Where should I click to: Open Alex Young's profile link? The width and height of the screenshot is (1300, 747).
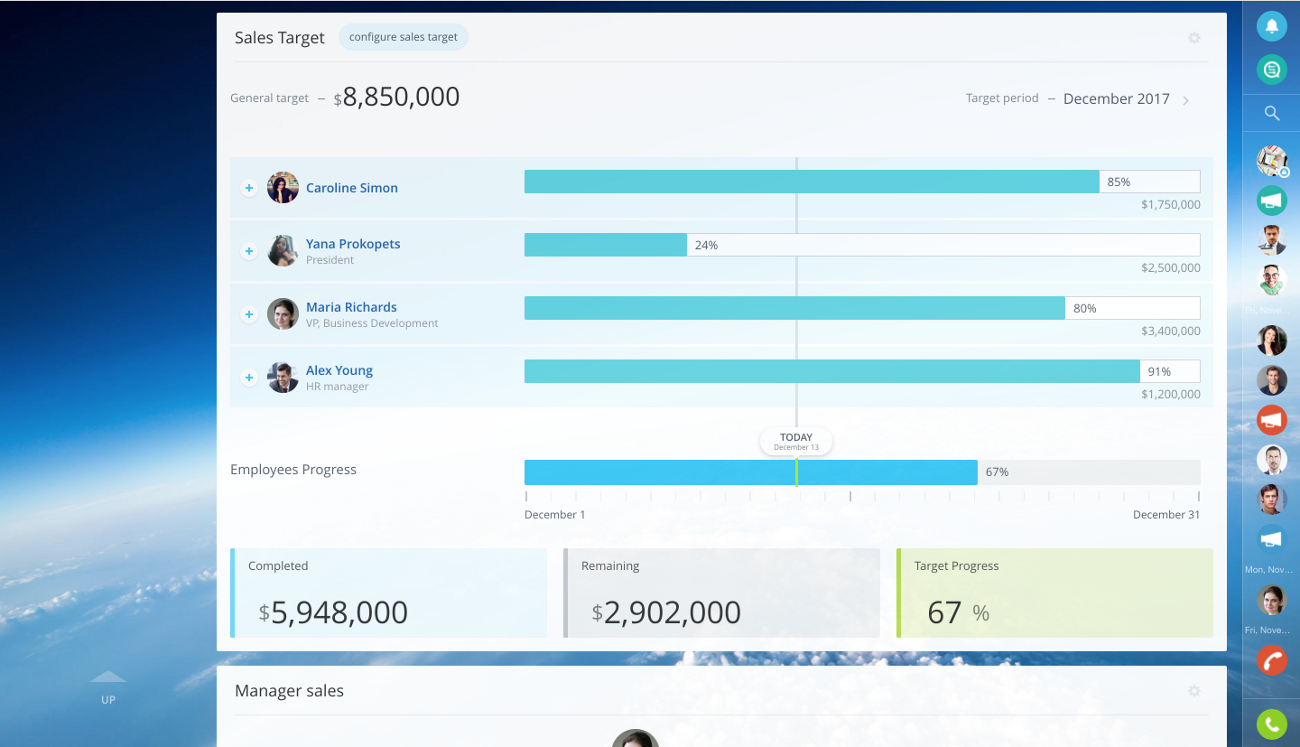339,370
